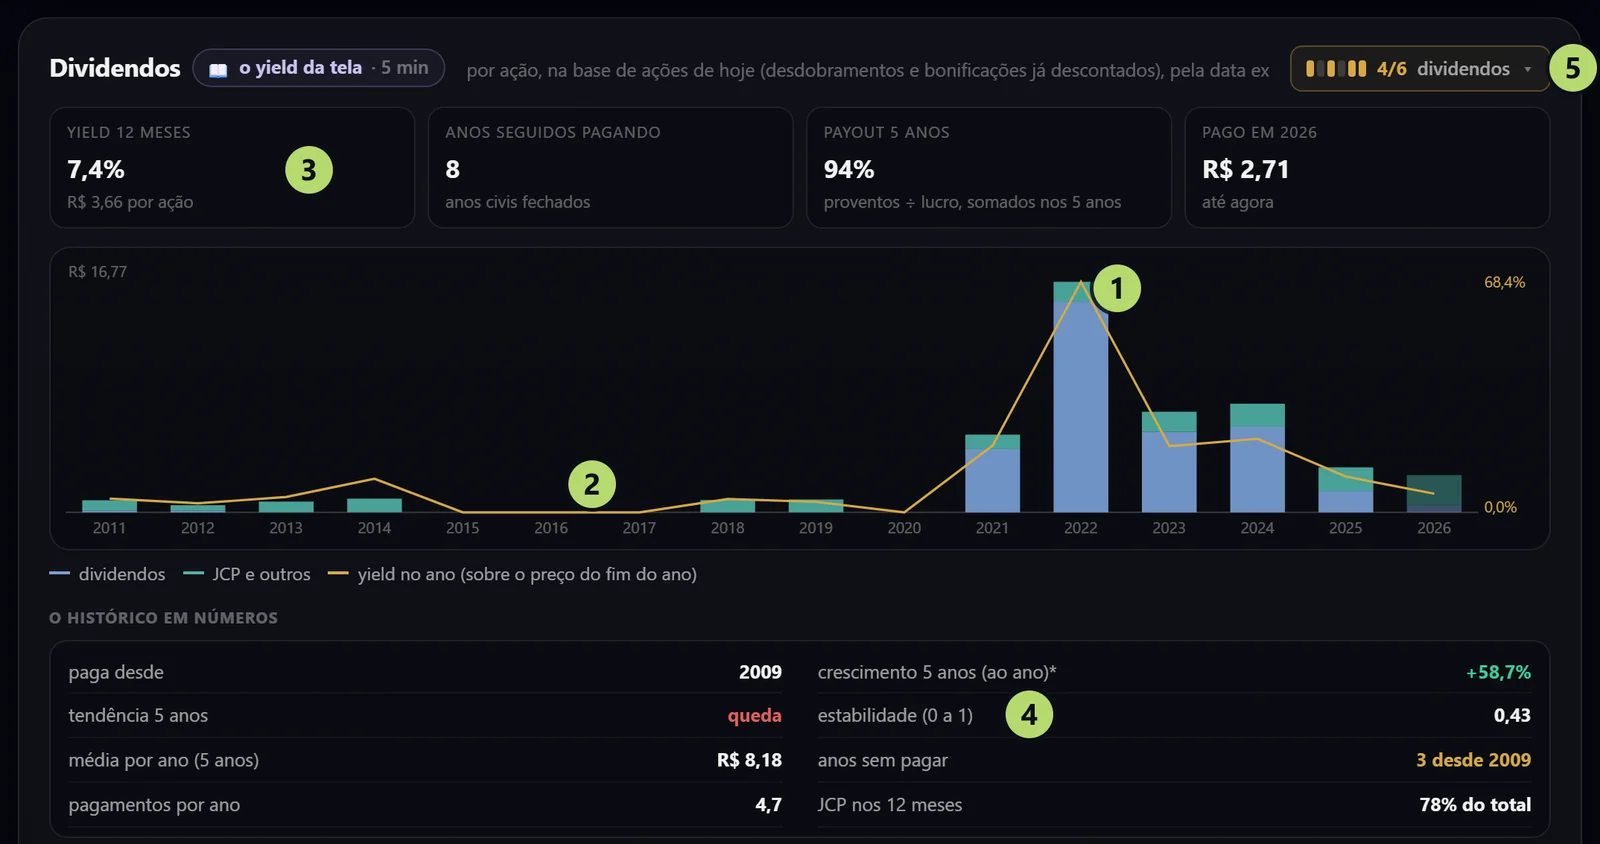Click the red 'queda' trend value
This screenshot has width=1600, height=844.
coord(755,715)
